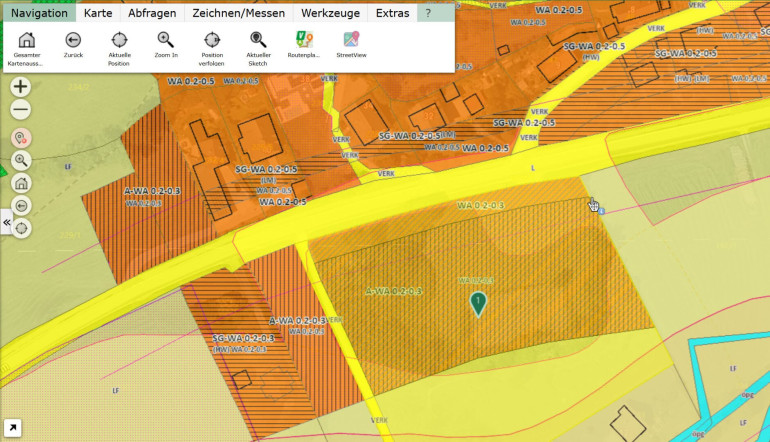Zoom in with the map plus button
770x442 pixels.
point(21,87)
